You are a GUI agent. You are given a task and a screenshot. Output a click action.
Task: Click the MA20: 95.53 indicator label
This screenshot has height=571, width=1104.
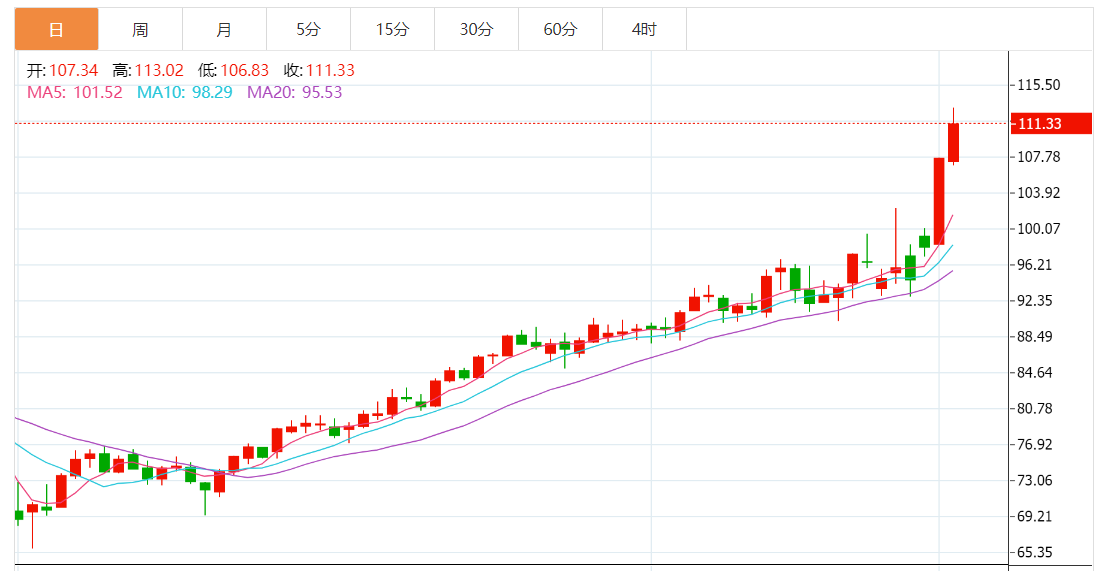(294, 92)
